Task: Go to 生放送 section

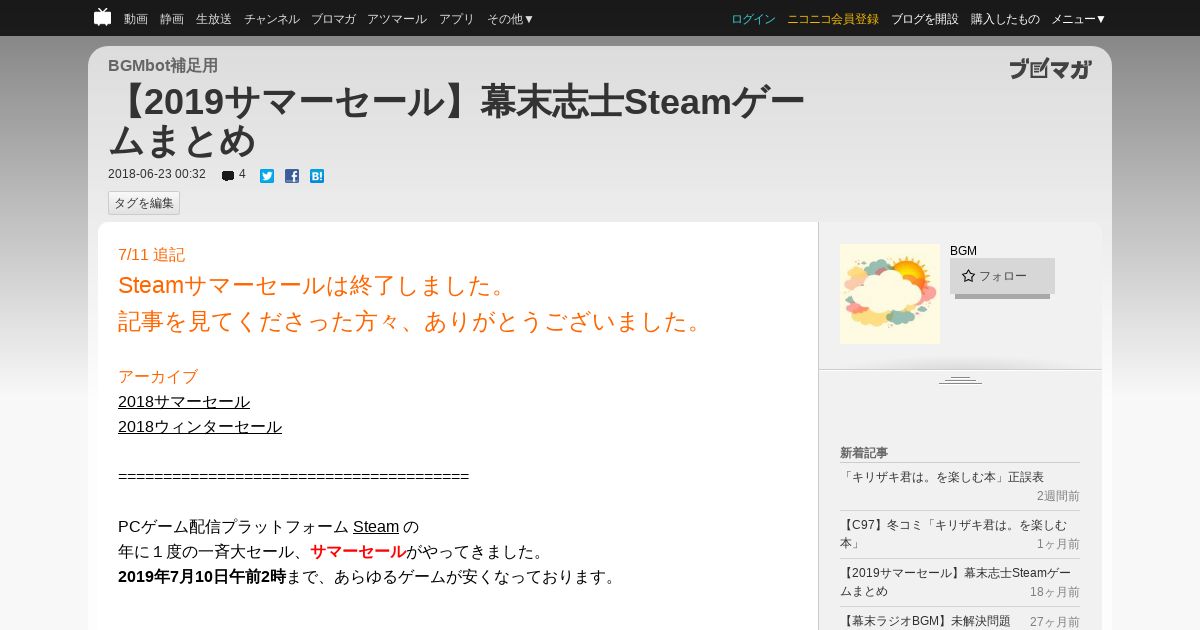Action: pyautogui.click(x=214, y=19)
